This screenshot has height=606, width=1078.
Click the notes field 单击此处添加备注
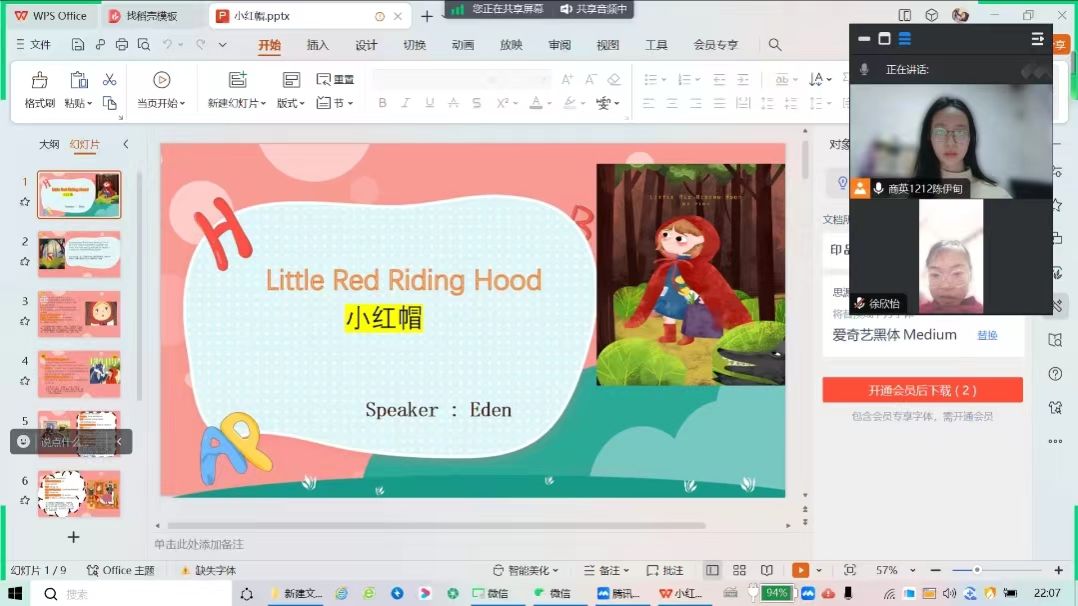[199, 544]
